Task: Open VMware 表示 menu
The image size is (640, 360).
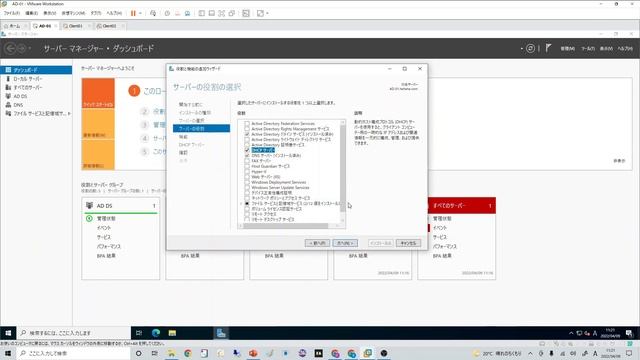Action: (50, 13)
